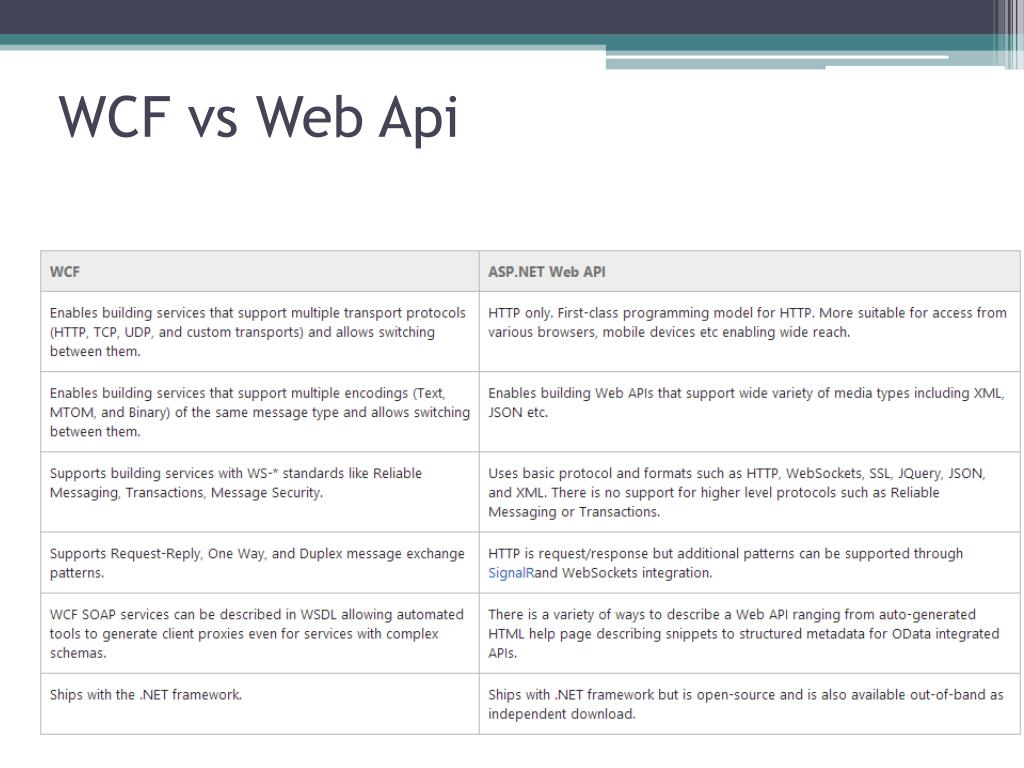The width and height of the screenshot is (1024, 768).
Task: Click the dark header banner at top
Action: (496, 17)
